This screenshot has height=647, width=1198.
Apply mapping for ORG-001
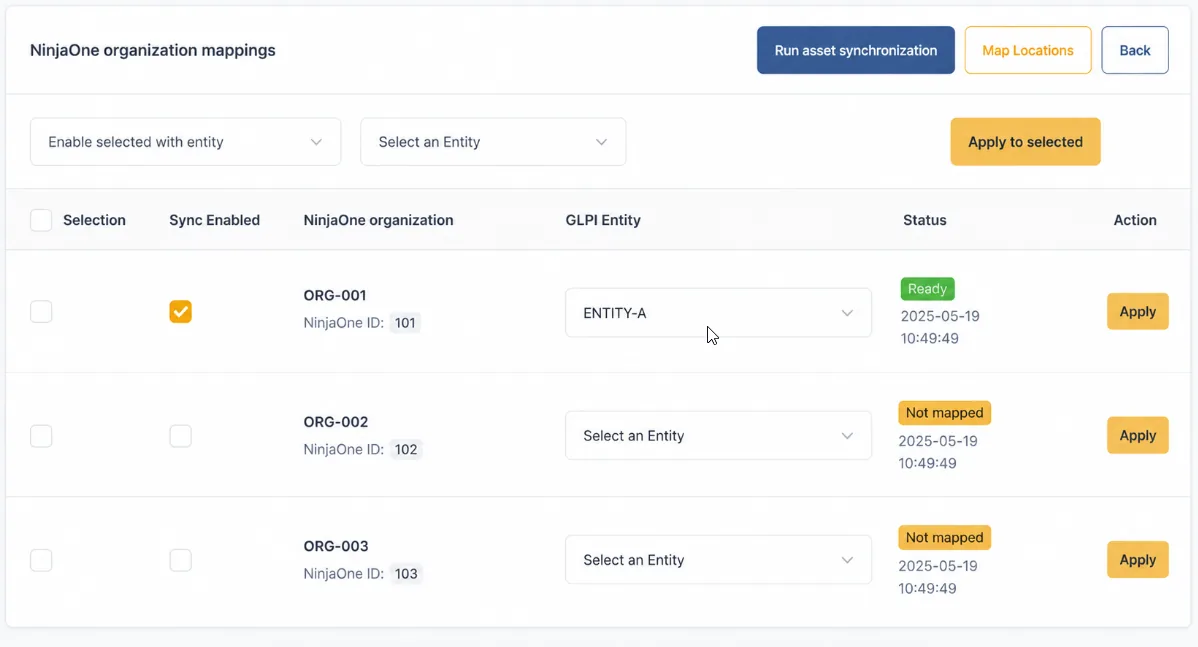click(x=1138, y=312)
